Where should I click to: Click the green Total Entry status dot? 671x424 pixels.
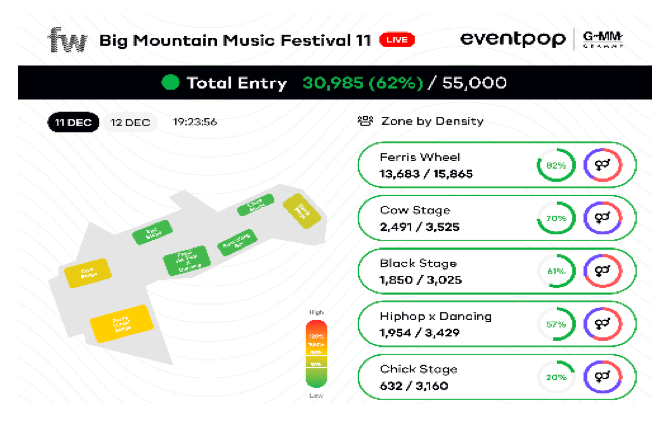click(x=170, y=83)
